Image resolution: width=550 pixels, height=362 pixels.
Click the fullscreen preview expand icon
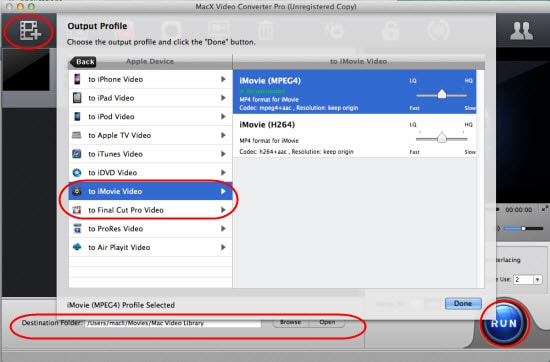pos(545,209)
